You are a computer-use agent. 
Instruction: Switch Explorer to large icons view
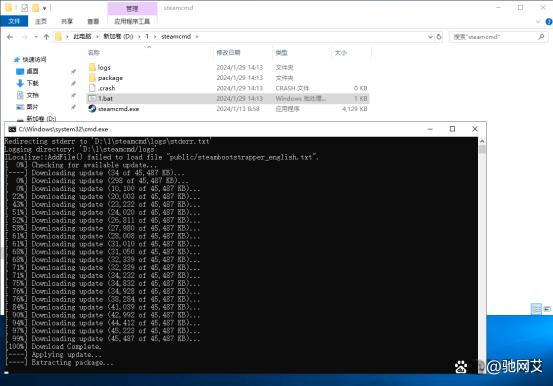pos(547,309)
